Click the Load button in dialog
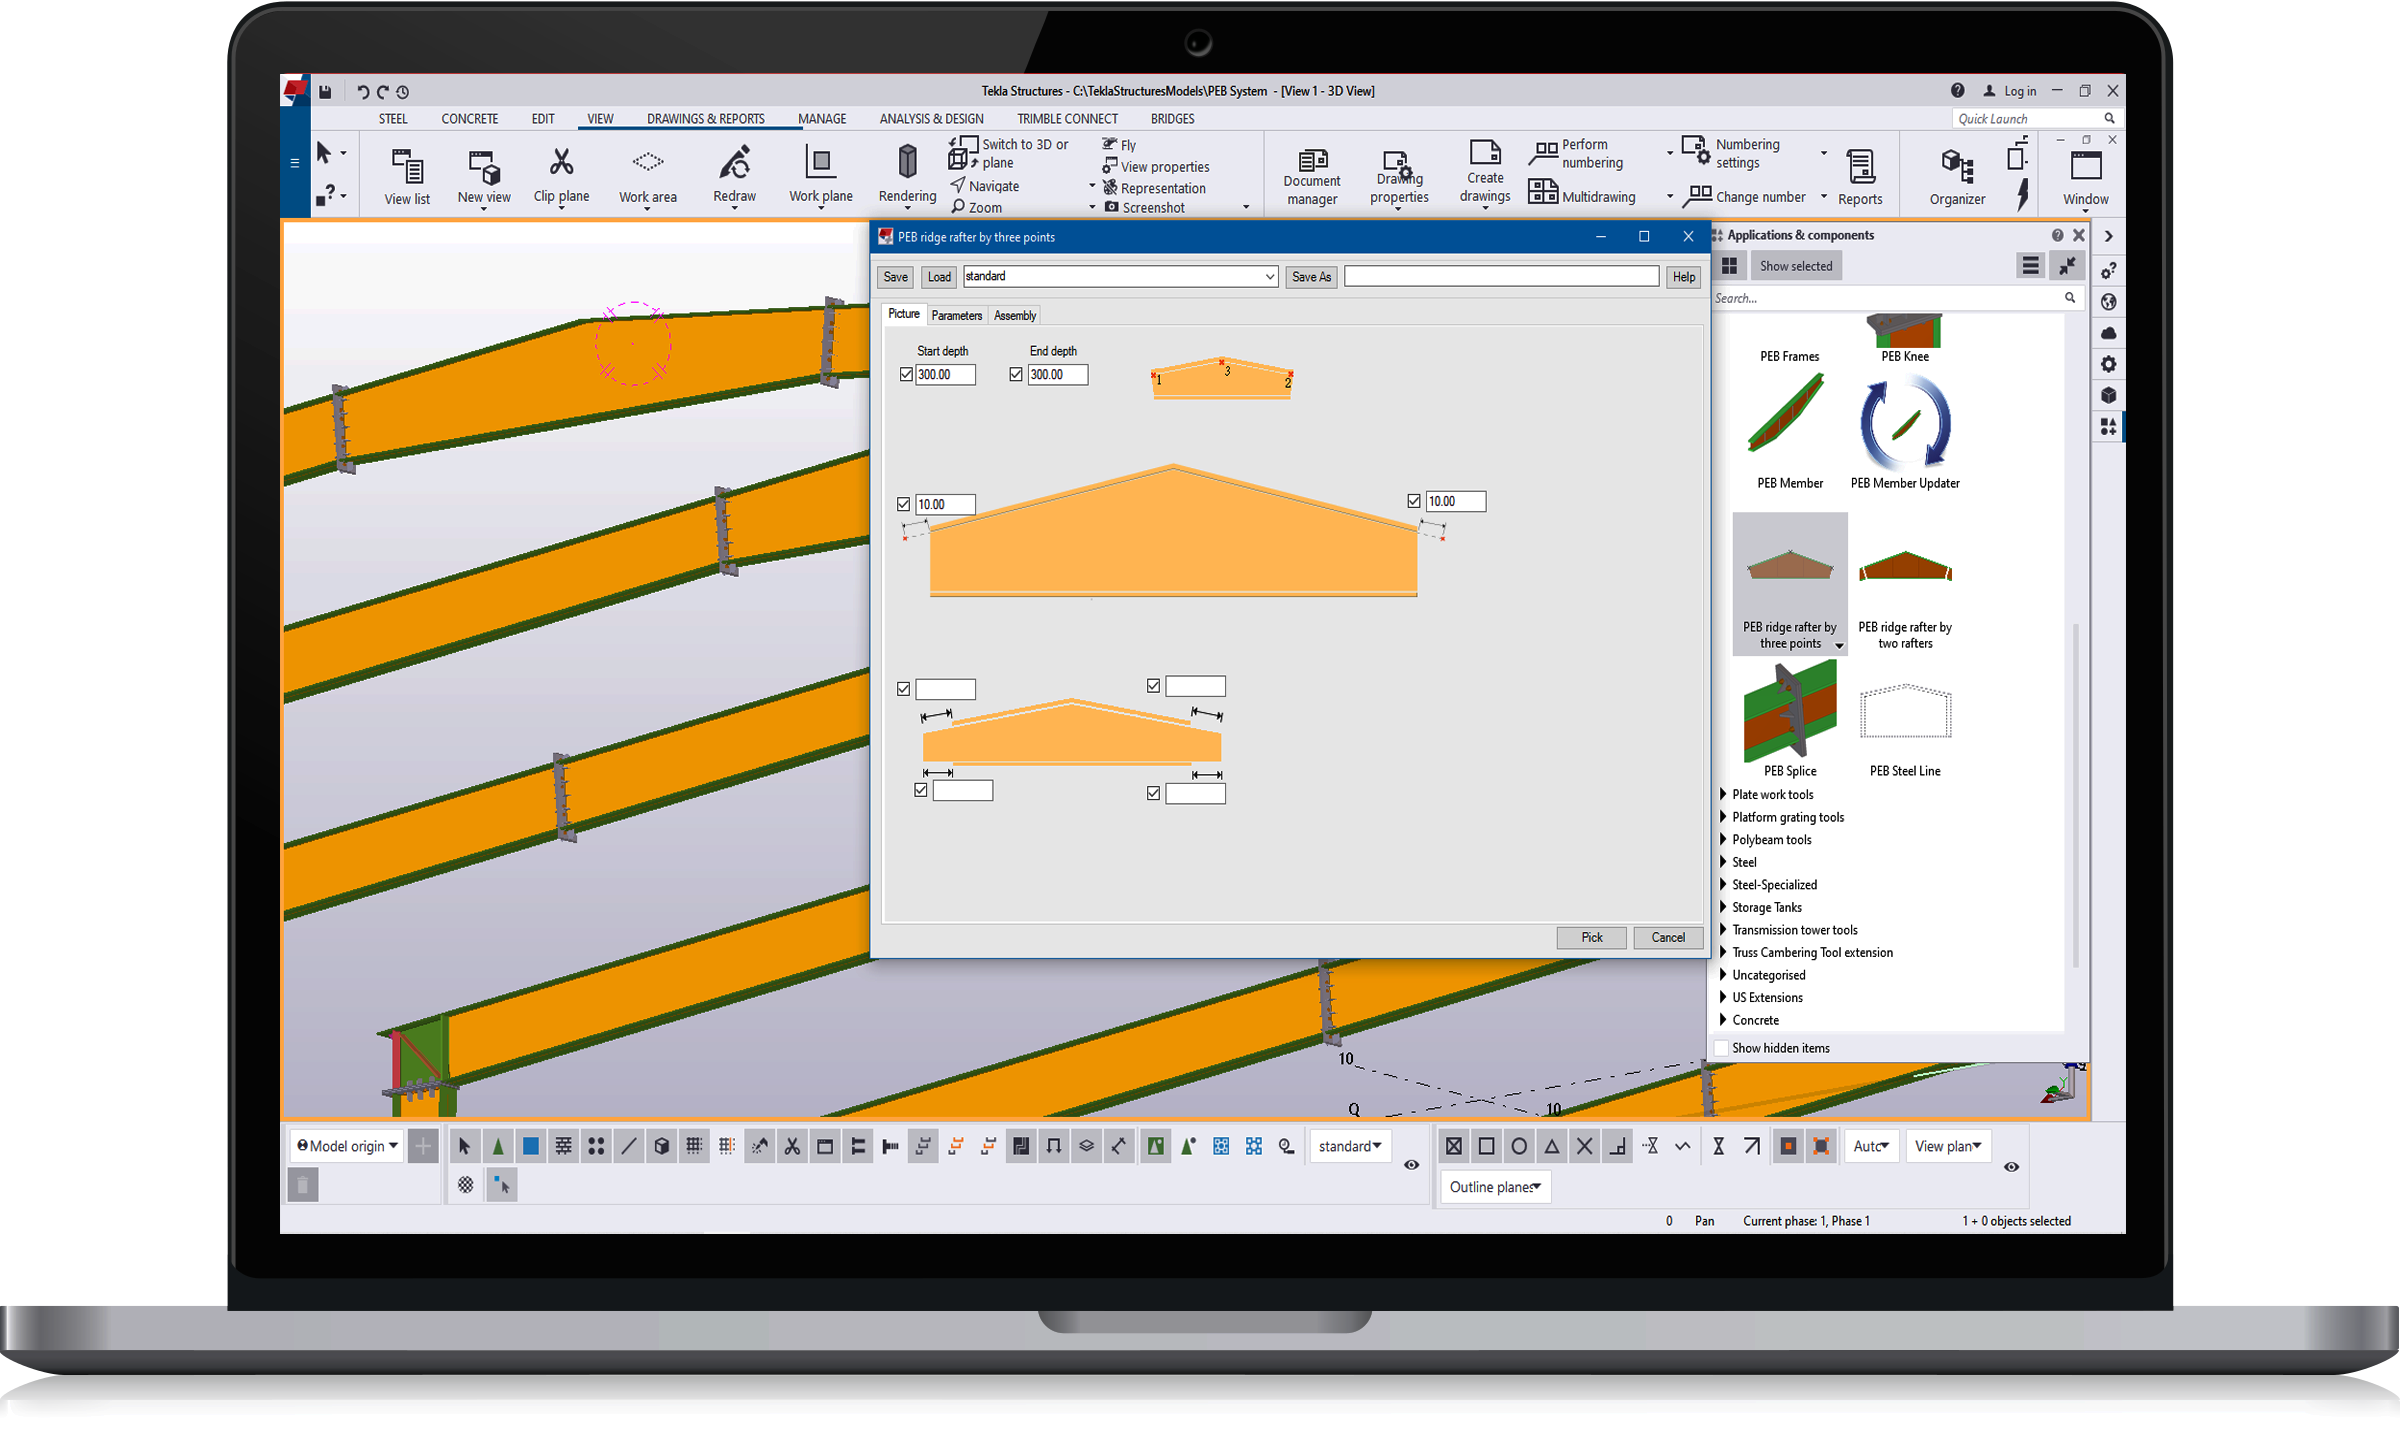The image size is (2400, 1444). 939,277
